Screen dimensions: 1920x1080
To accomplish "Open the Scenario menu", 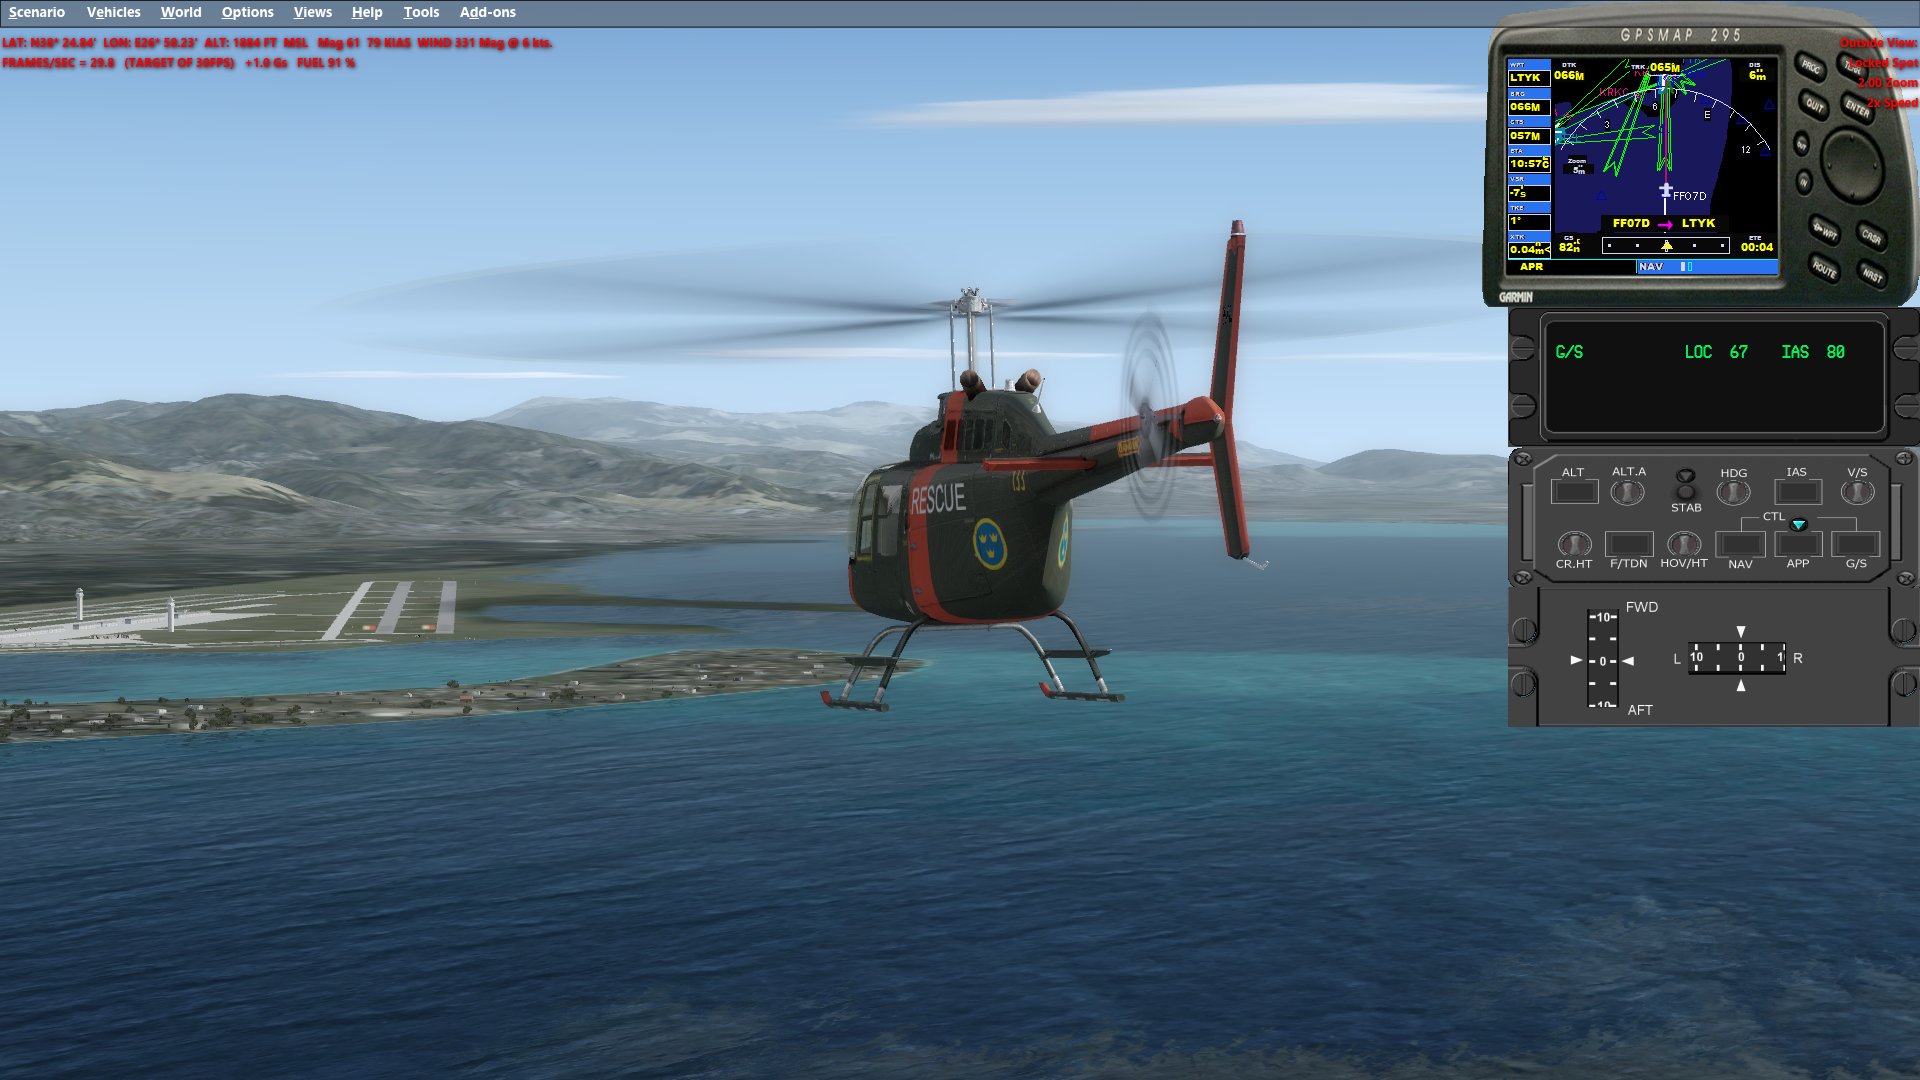I will point(37,12).
